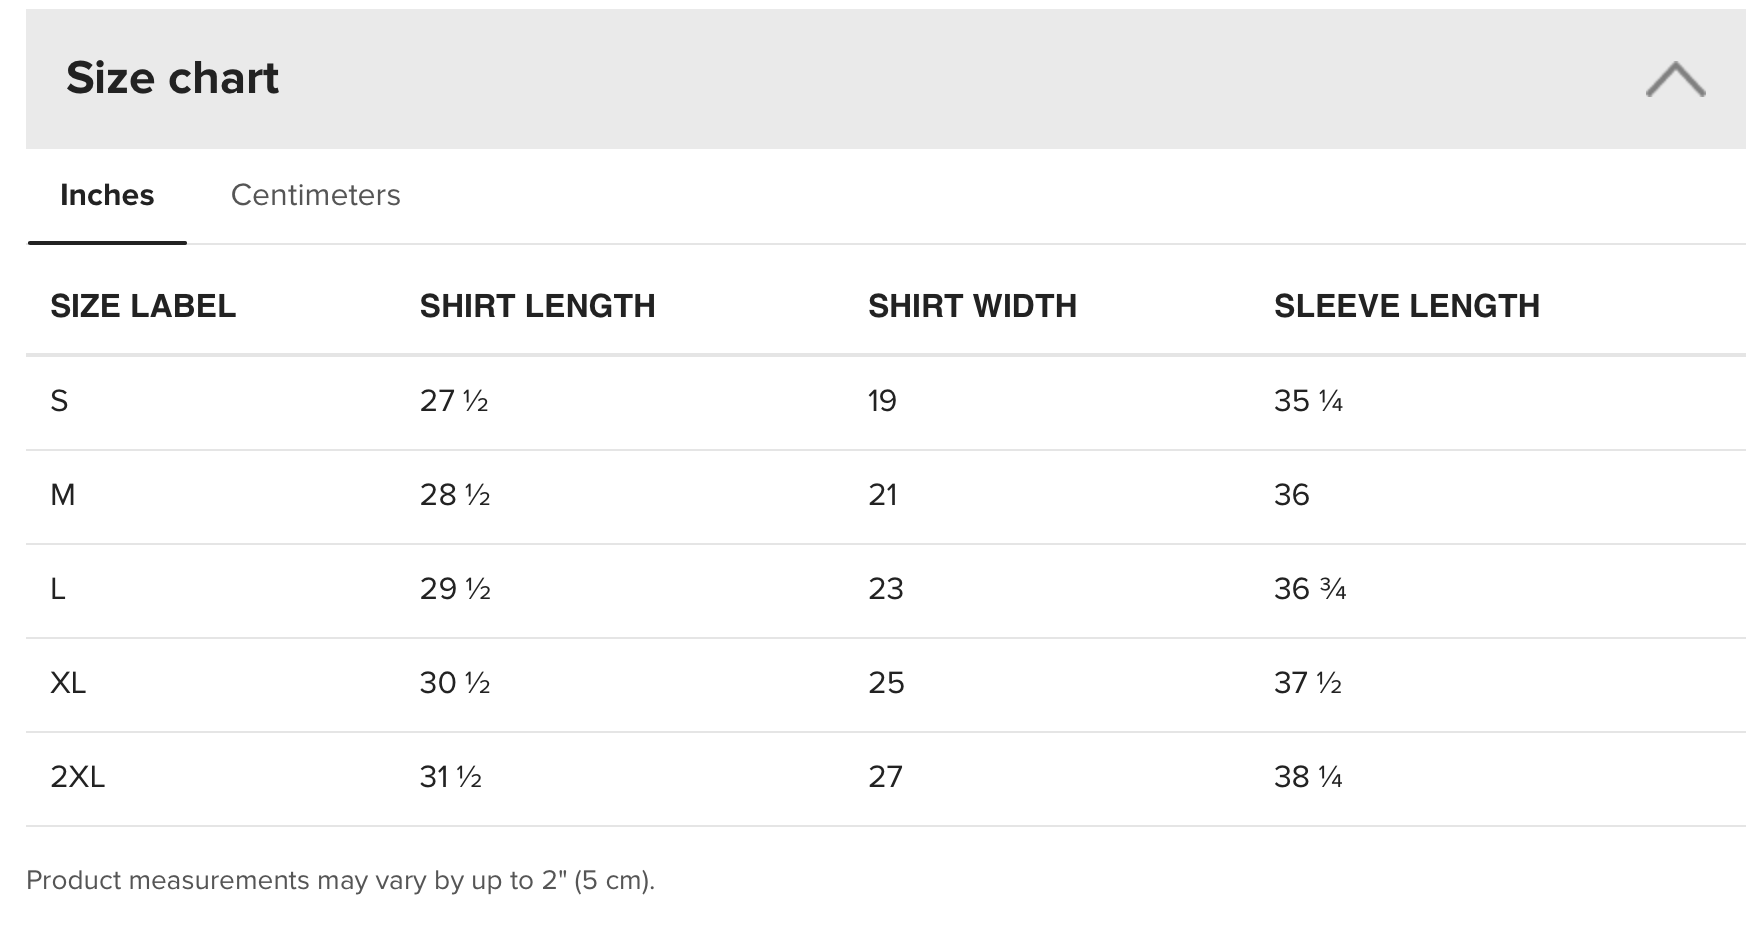Switch to the Centimeters tab
This screenshot has height=946, width=1758.
315,195
